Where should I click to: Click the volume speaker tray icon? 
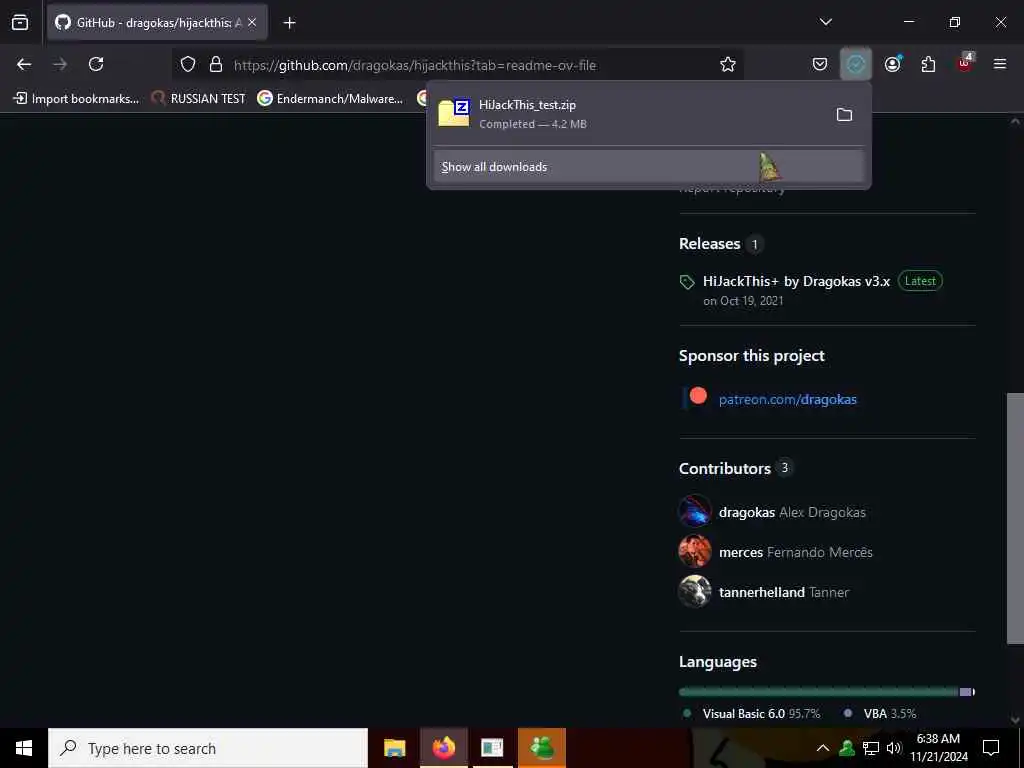tap(894, 748)
